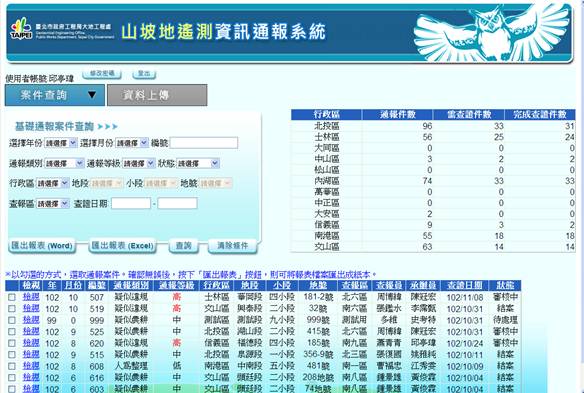Open 檢視 link for case 519

(x=31, y=309)
